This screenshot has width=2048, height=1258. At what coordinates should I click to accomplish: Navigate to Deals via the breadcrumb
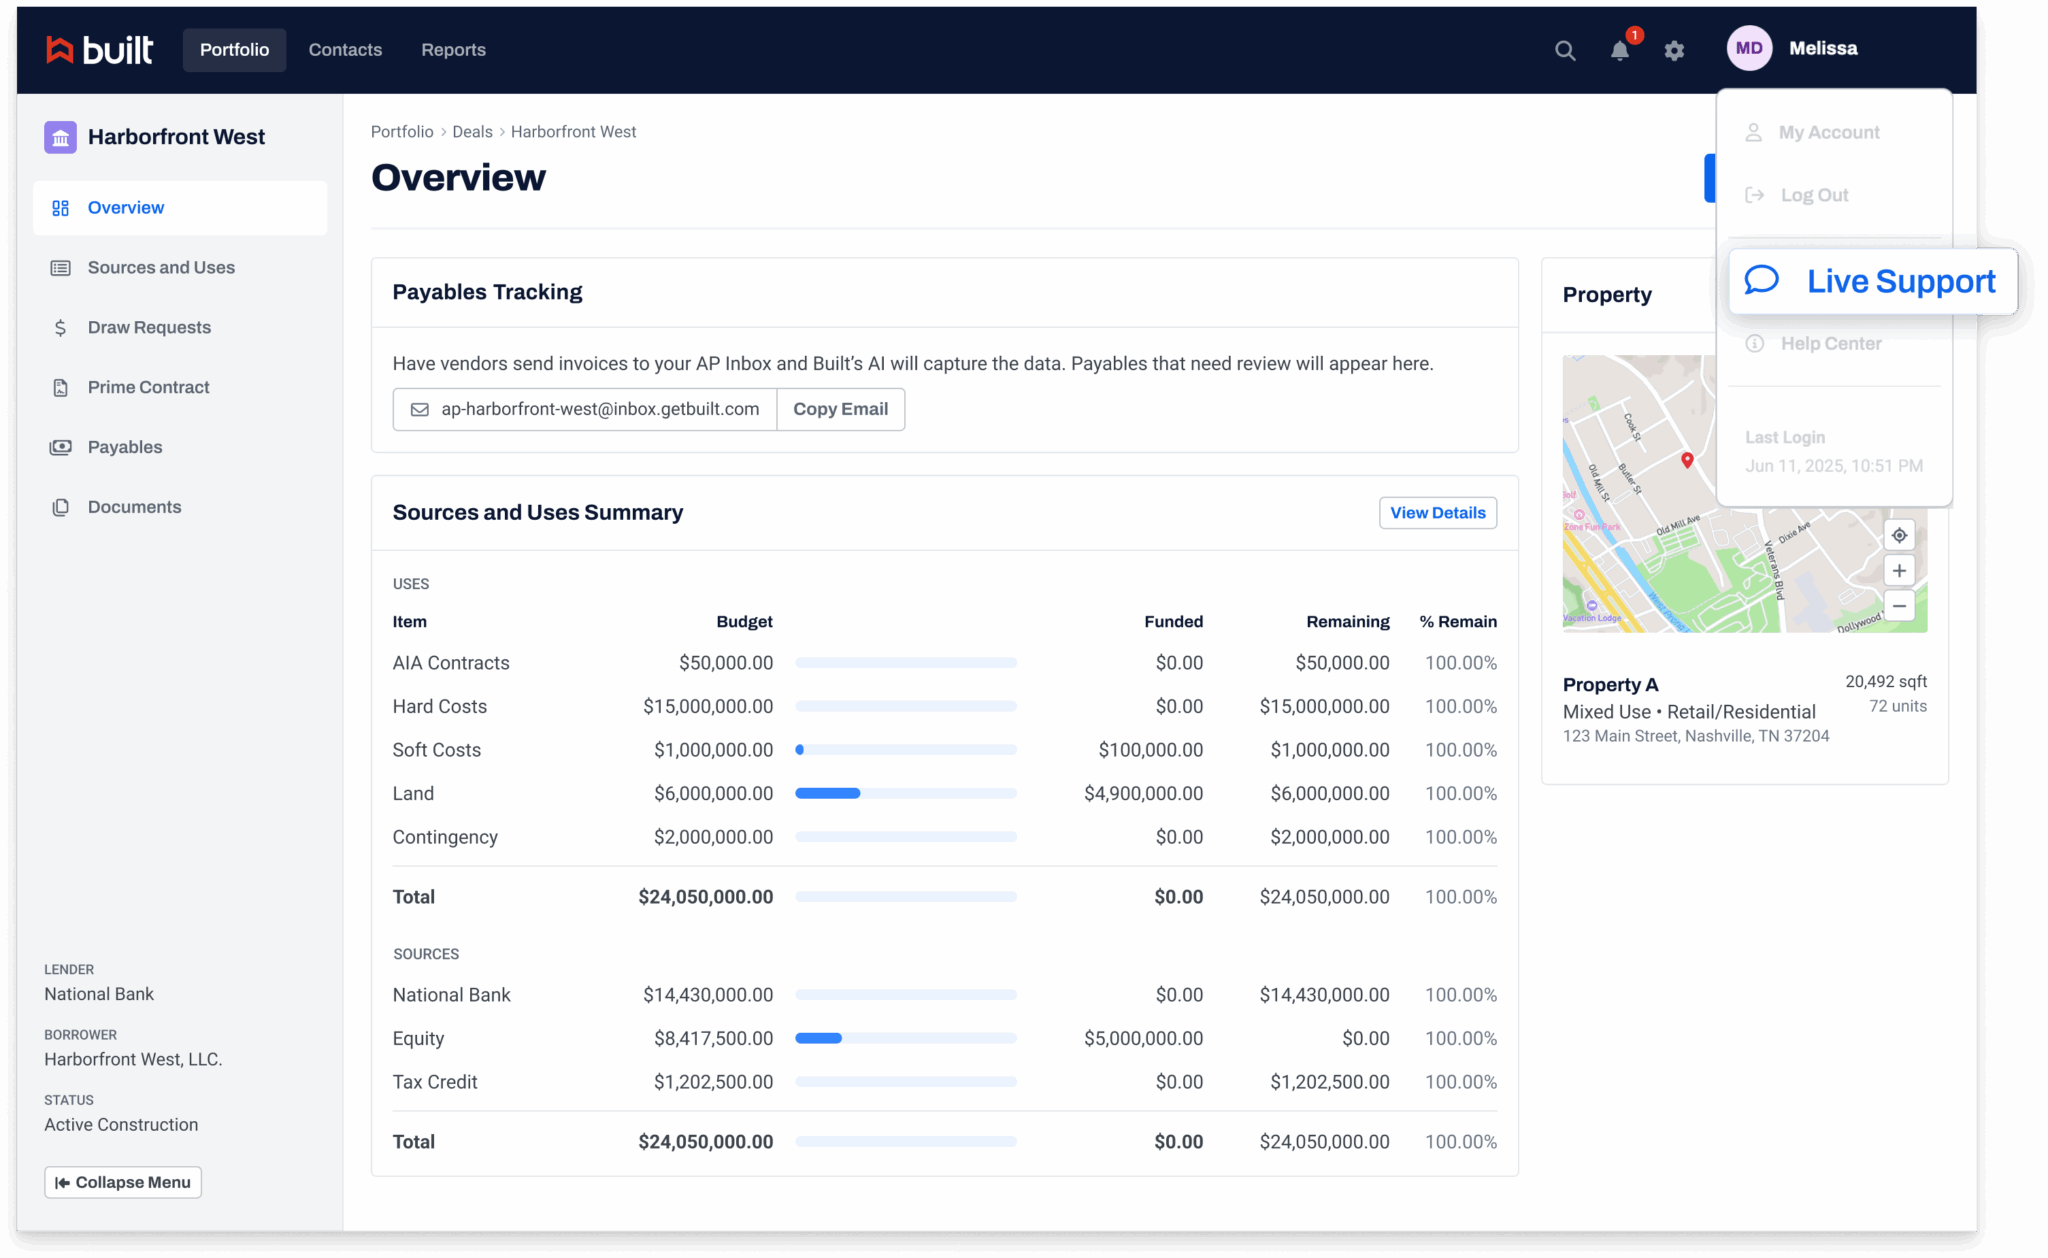pos(471,131)
